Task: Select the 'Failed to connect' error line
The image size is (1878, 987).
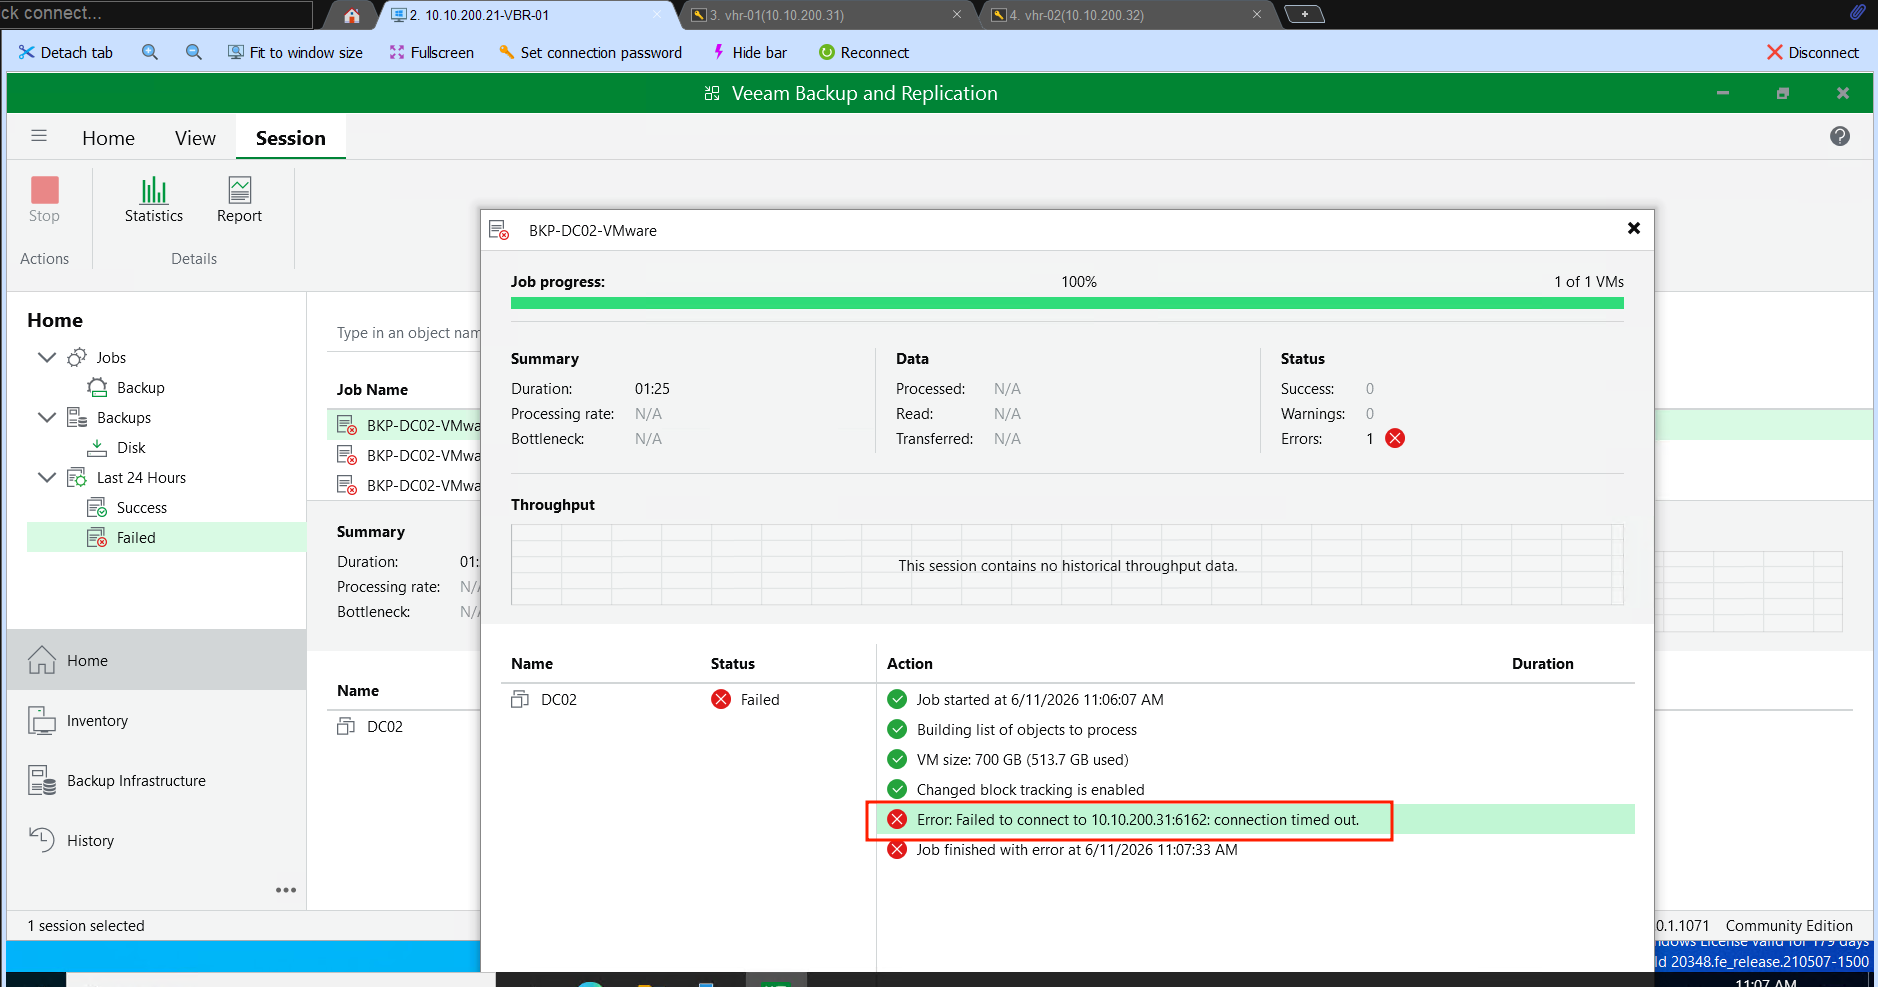Action: (x=1256, y=819)
